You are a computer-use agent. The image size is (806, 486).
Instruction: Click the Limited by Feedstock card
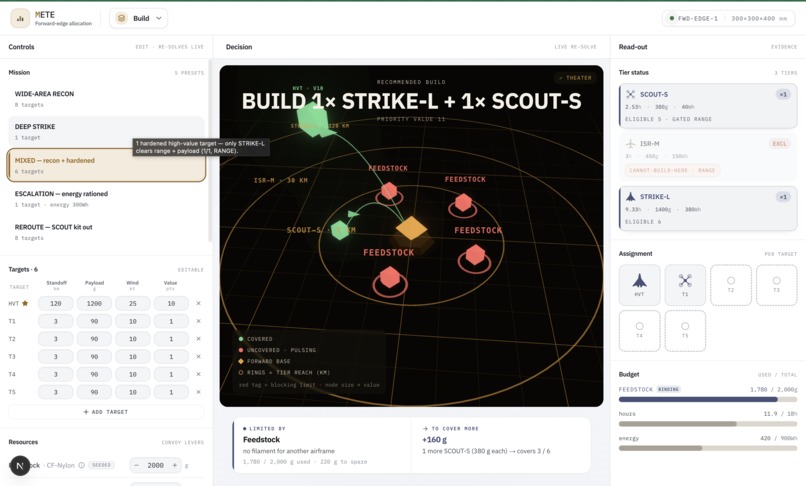click(x=322, y=445)
